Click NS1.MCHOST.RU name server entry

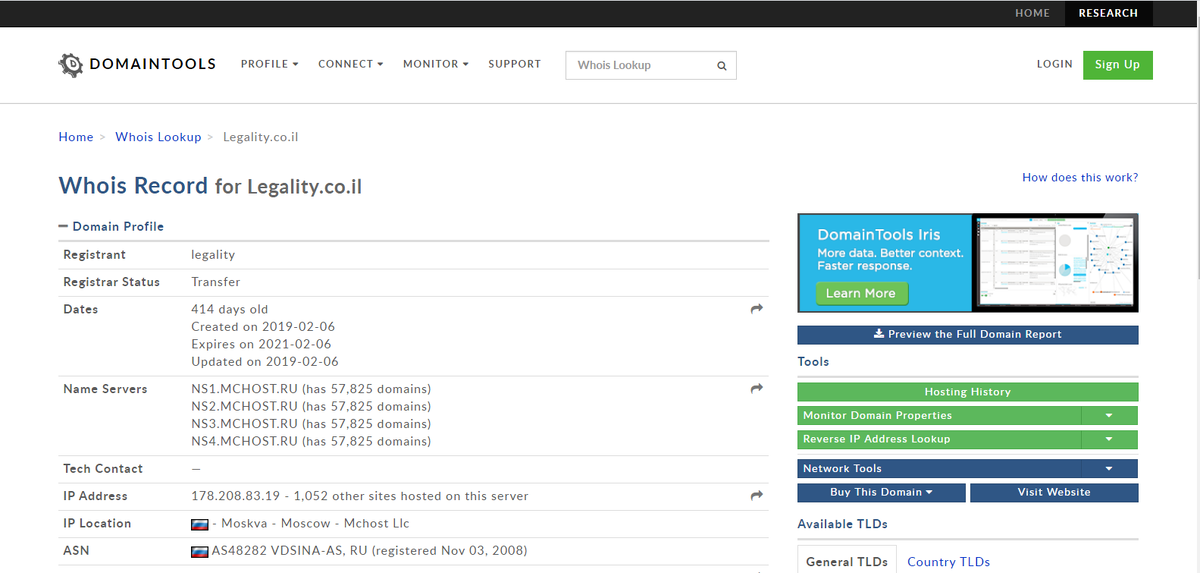pyautogui.click(x=311, y=389)
